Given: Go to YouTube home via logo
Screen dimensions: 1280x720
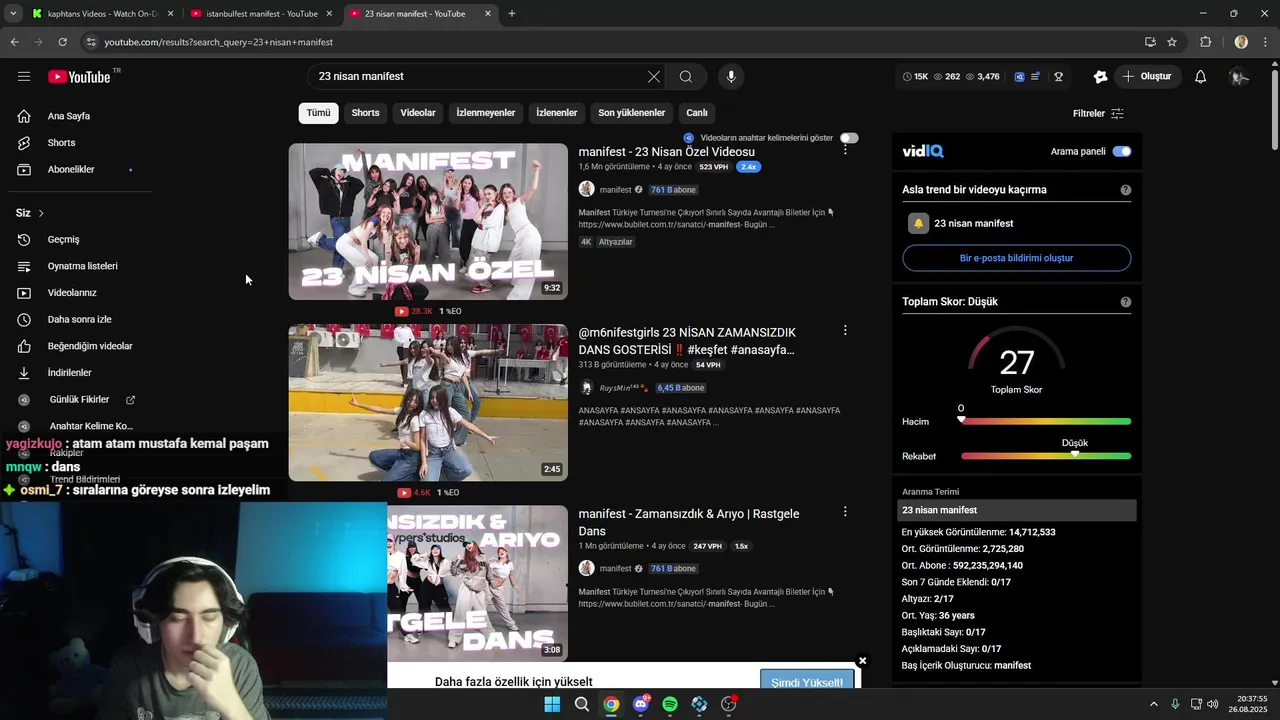Looking at the screenshot, I should 79,77.
